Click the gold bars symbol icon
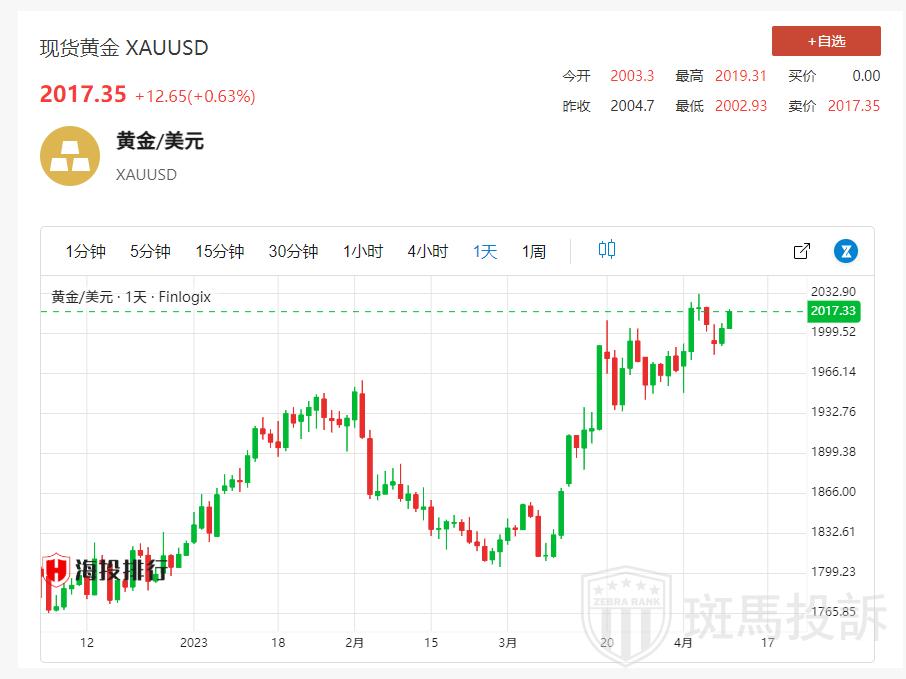Image resolution: width=906 pixels, height=679 pixels. (x=69, y=156)
